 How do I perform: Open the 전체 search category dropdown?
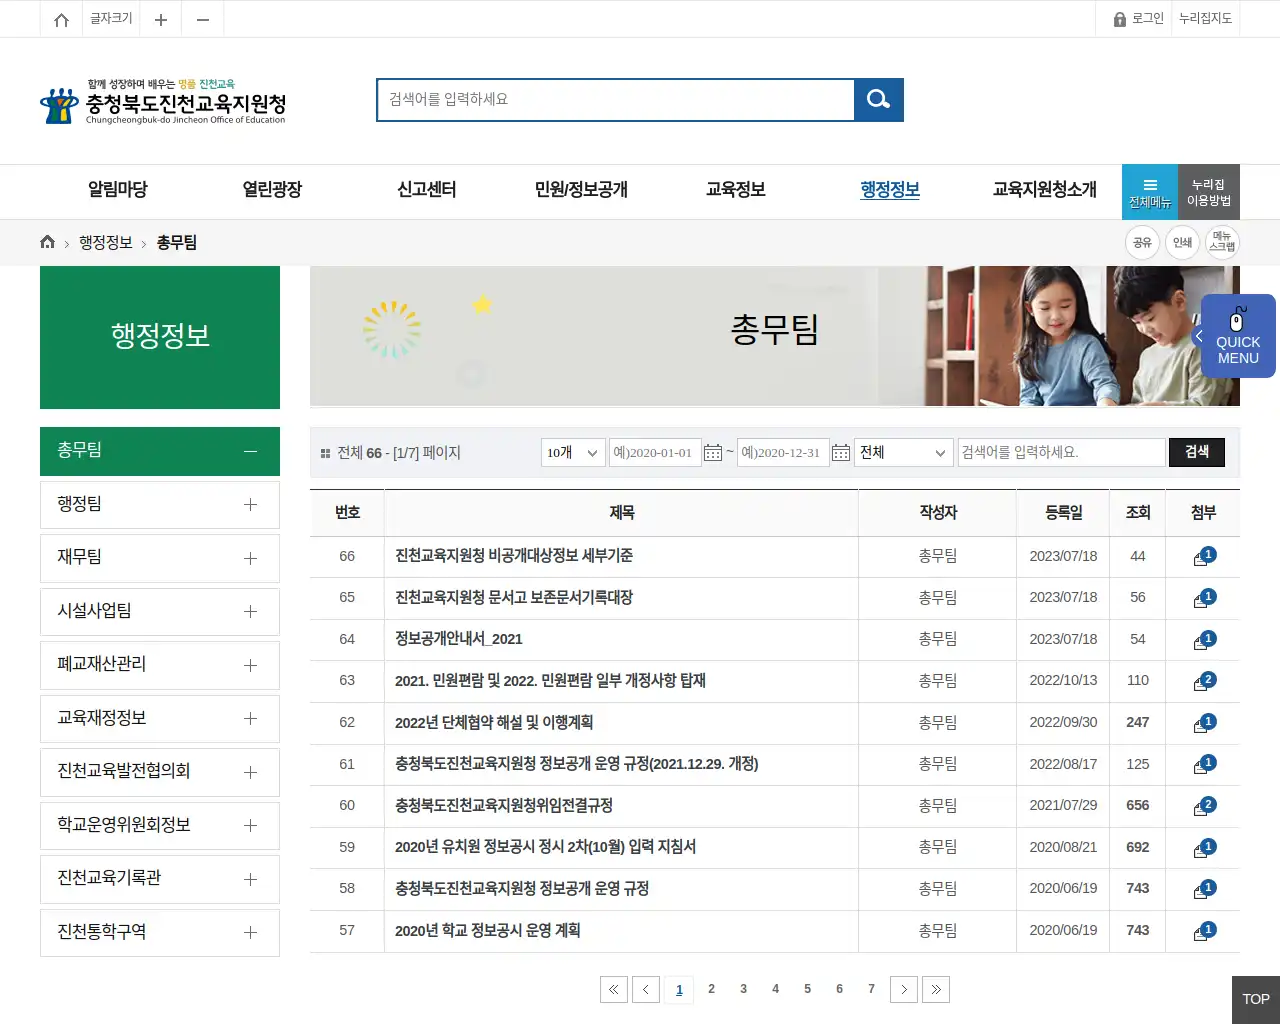904,453
